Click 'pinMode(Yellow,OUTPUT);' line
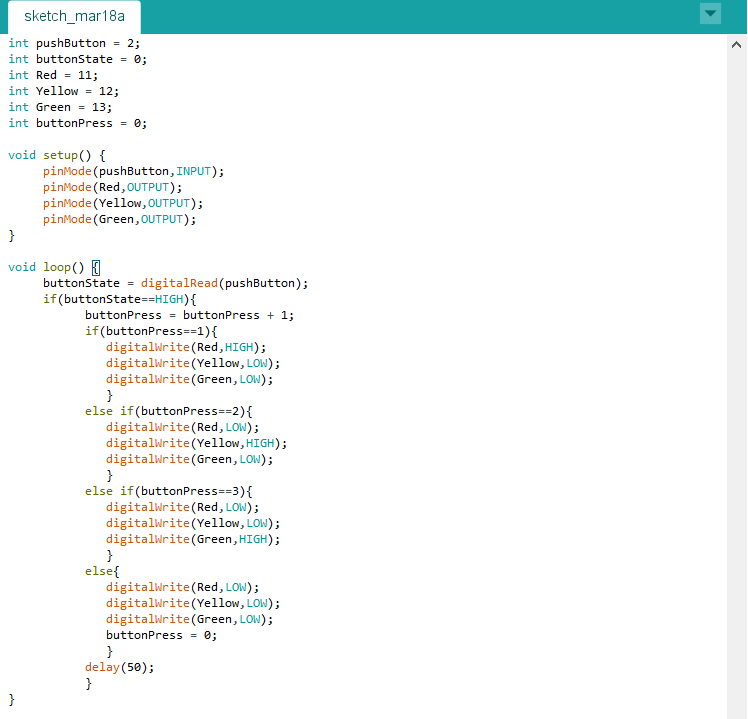 coord(123,203)
